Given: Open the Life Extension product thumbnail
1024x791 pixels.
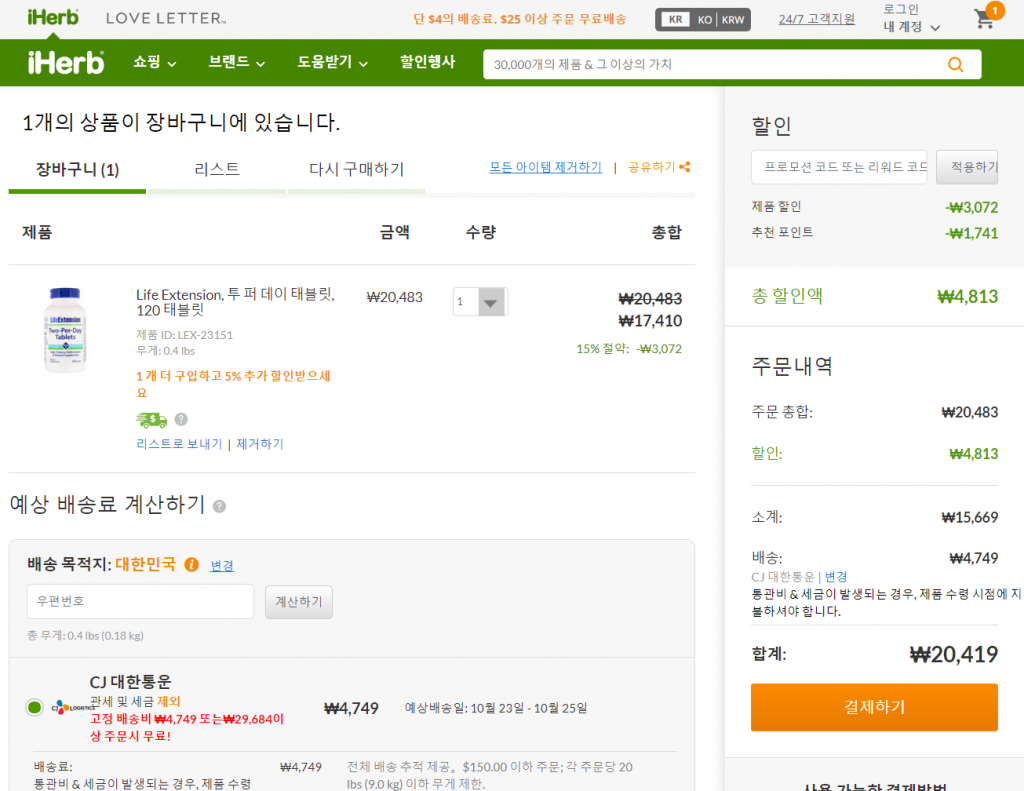Looking at the screenshot, I should (x=65, y=329).
